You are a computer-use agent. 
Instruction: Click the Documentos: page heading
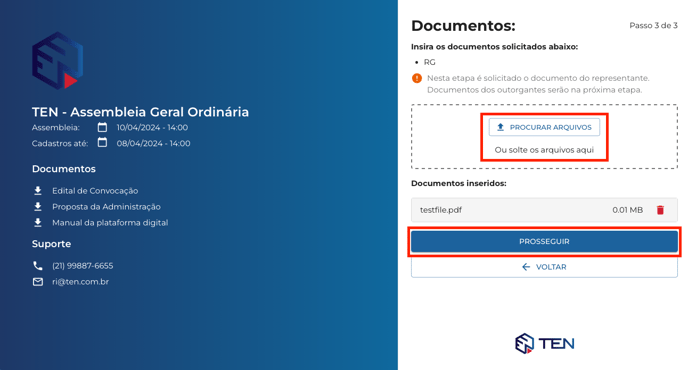tap(463, 26)
